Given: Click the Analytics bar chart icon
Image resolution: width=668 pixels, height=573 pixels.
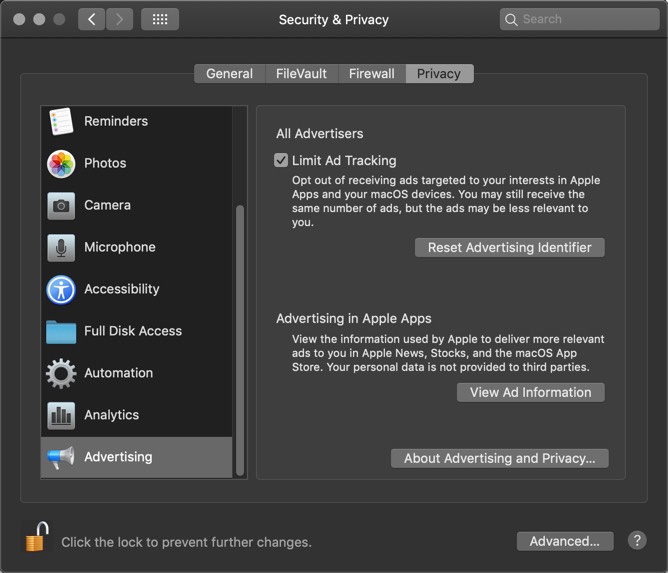Looking at the screenshot, I should point(61,415).
